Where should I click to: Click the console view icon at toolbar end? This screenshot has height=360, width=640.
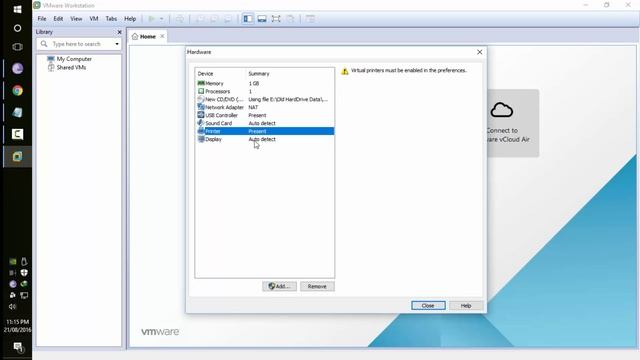[310, 19]
